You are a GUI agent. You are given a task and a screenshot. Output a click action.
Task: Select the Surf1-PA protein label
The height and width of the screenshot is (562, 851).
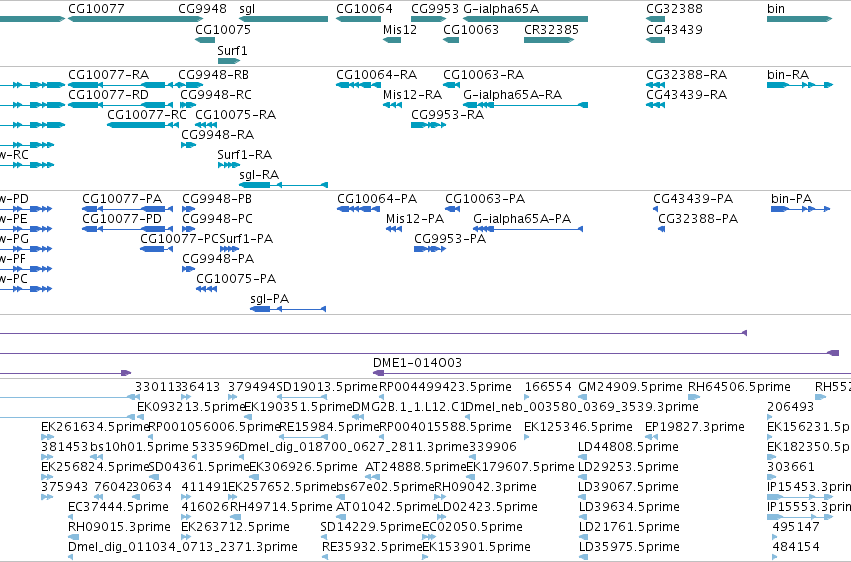[246, 239]
